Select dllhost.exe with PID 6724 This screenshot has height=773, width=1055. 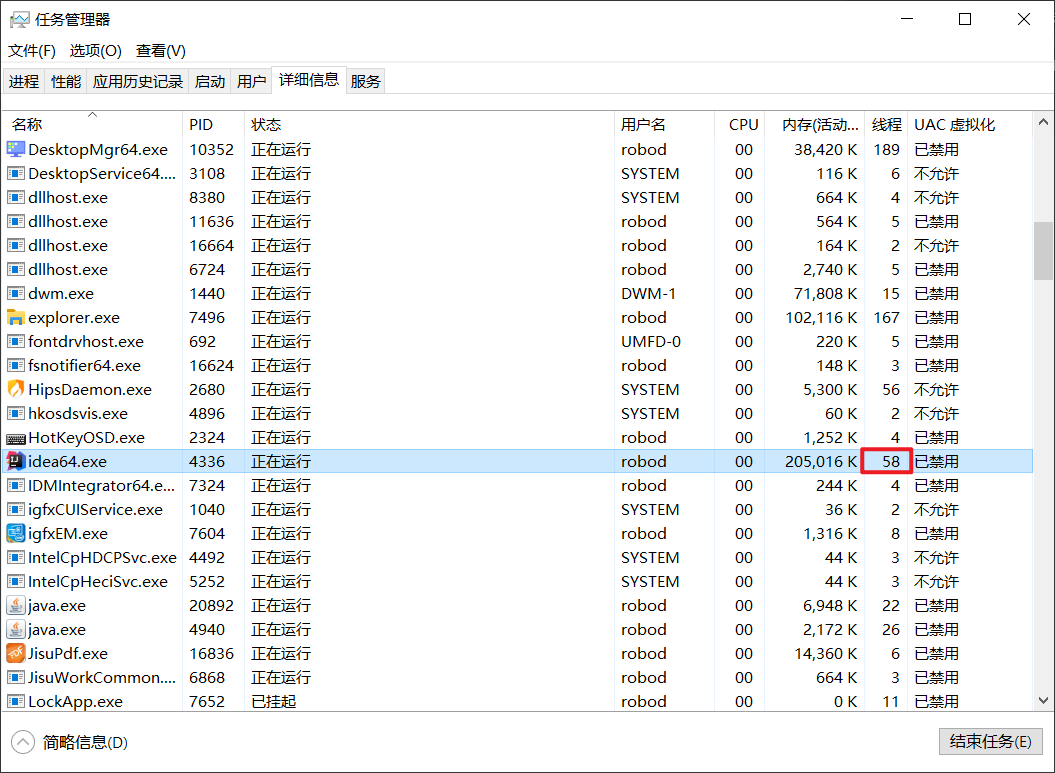518,270
